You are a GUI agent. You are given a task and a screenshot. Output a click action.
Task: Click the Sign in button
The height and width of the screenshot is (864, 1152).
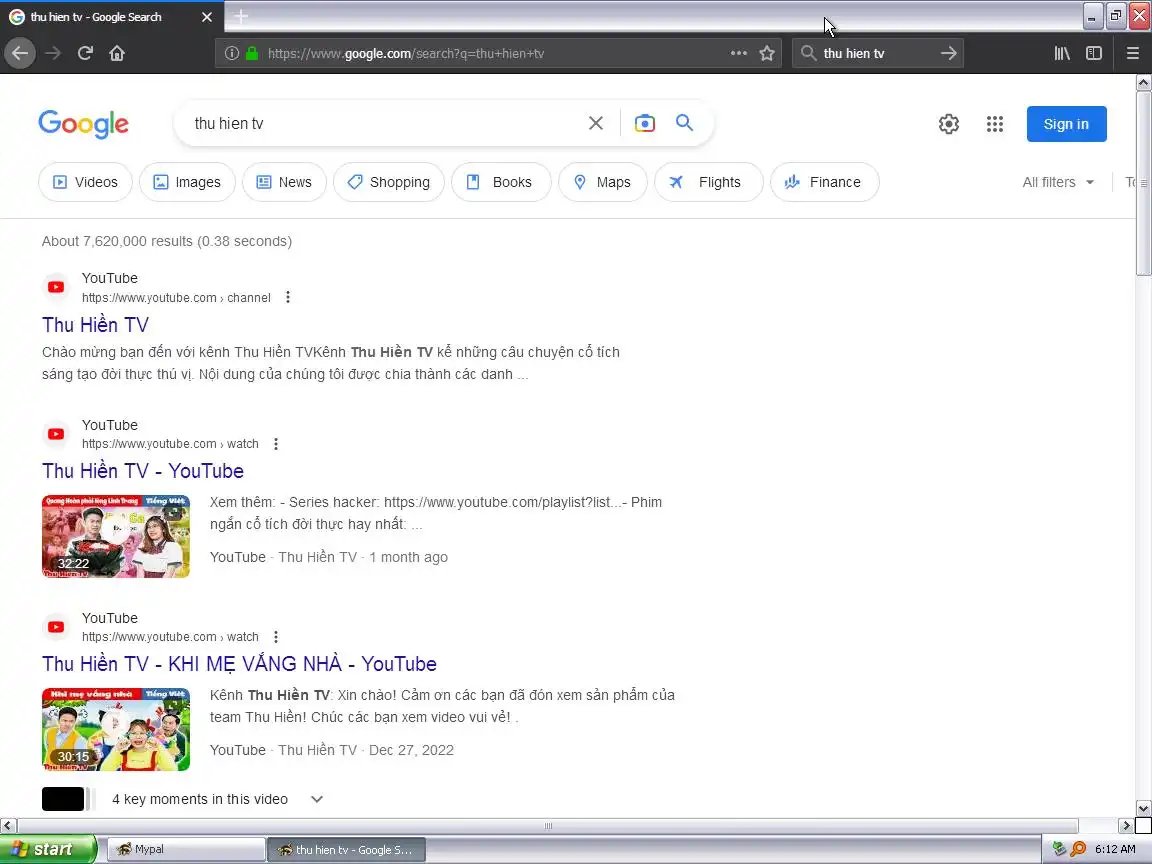1066,124
